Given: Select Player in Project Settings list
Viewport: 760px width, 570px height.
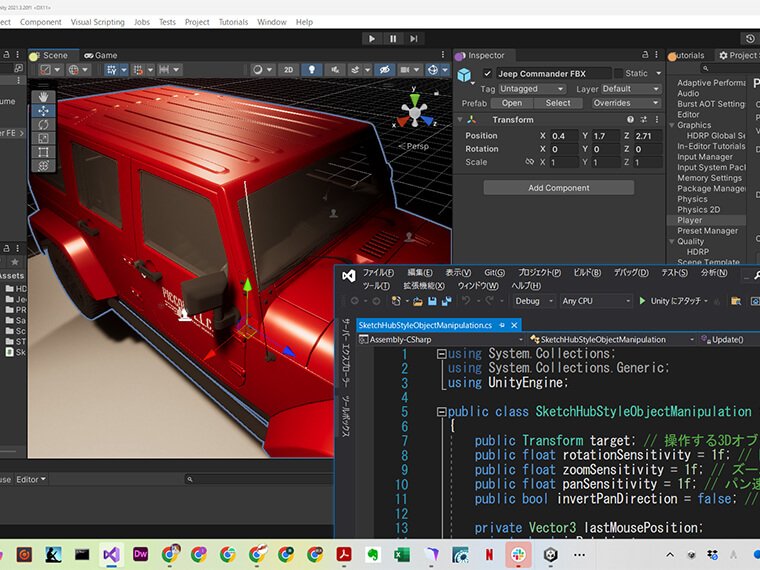Looking at the screenshot, I should [x=689, y=220].
